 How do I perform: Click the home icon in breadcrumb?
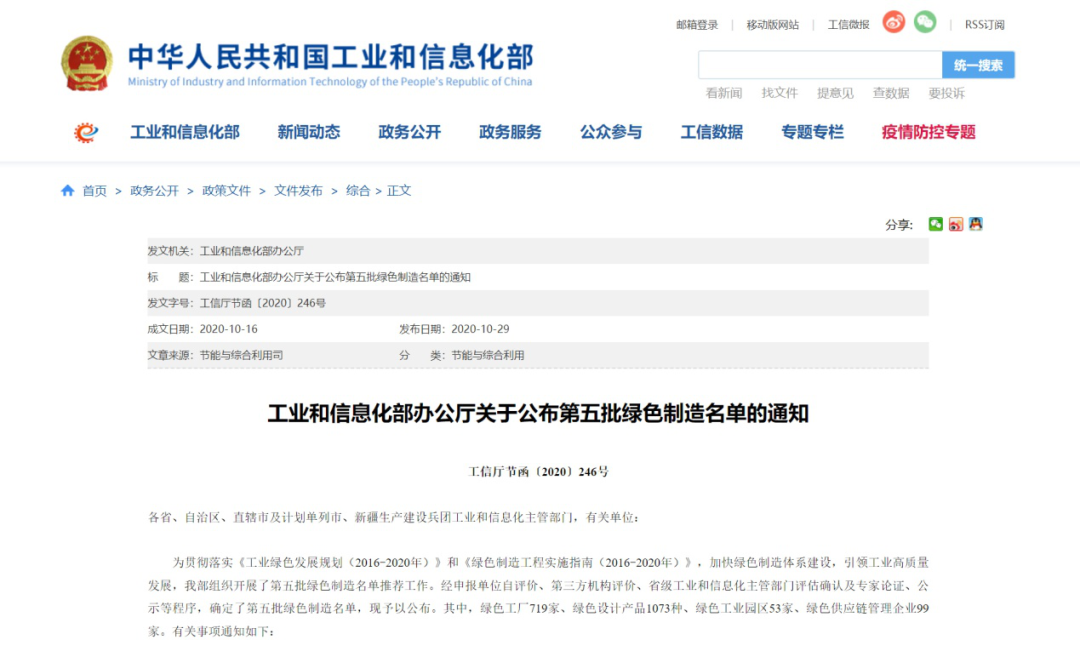[x=68, y=190]
